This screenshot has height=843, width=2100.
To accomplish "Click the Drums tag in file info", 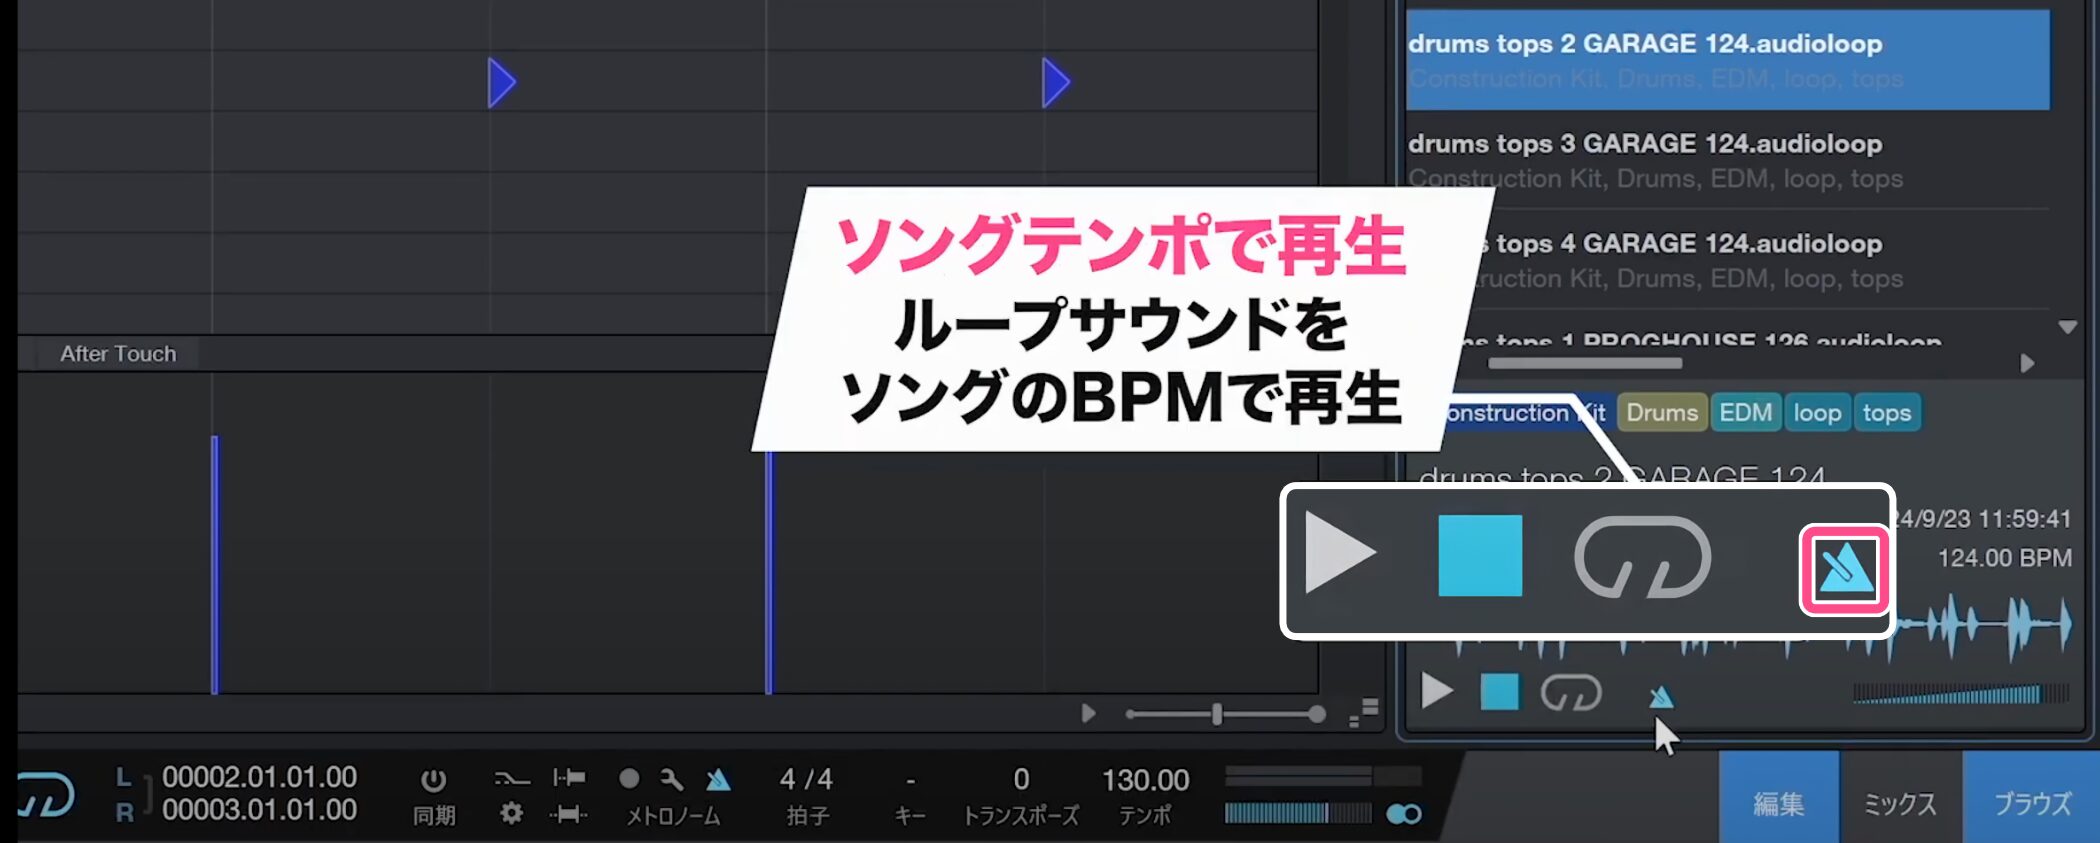I will (1661, 413).
